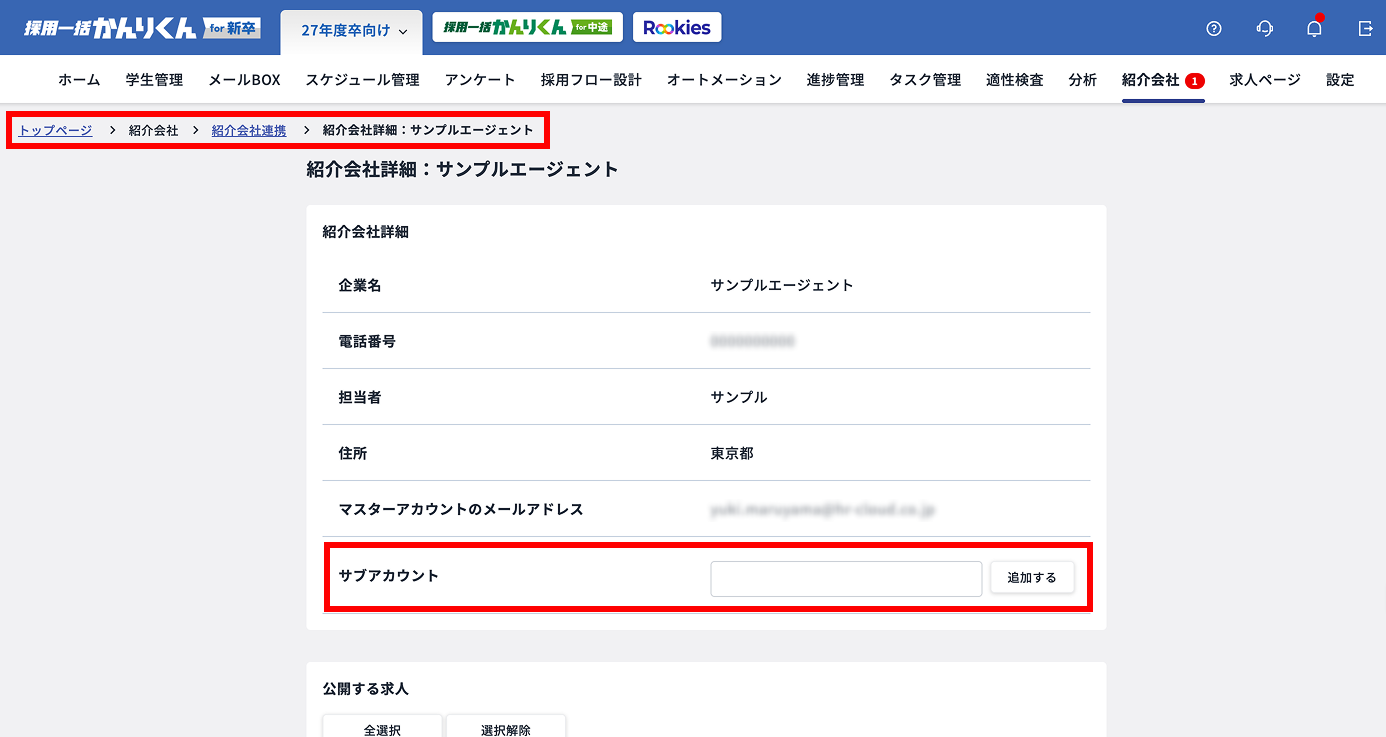
Task: Expand the 27年度卒向け year dropdown
Action: 354,31
